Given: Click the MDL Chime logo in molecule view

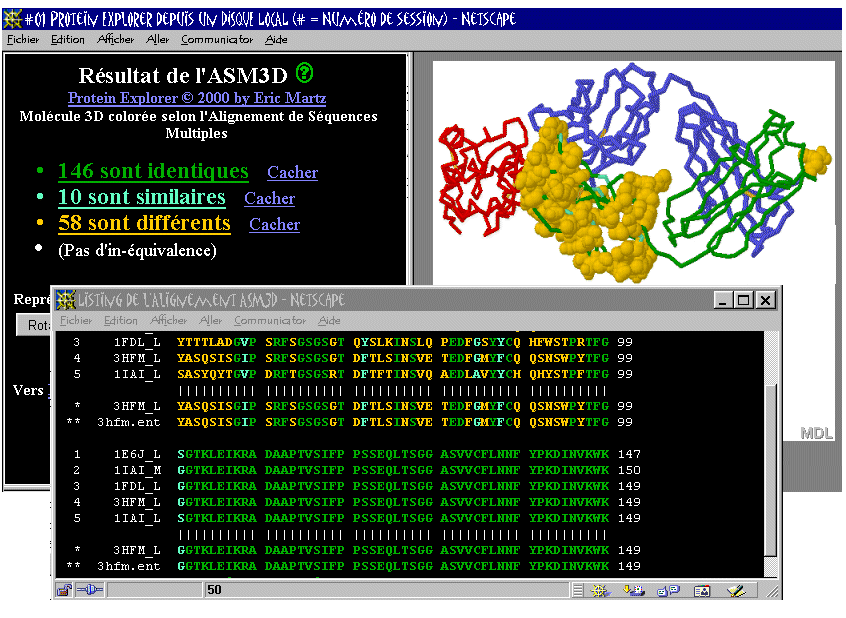Looking at the screenshot, I should (x=816, y=433).
